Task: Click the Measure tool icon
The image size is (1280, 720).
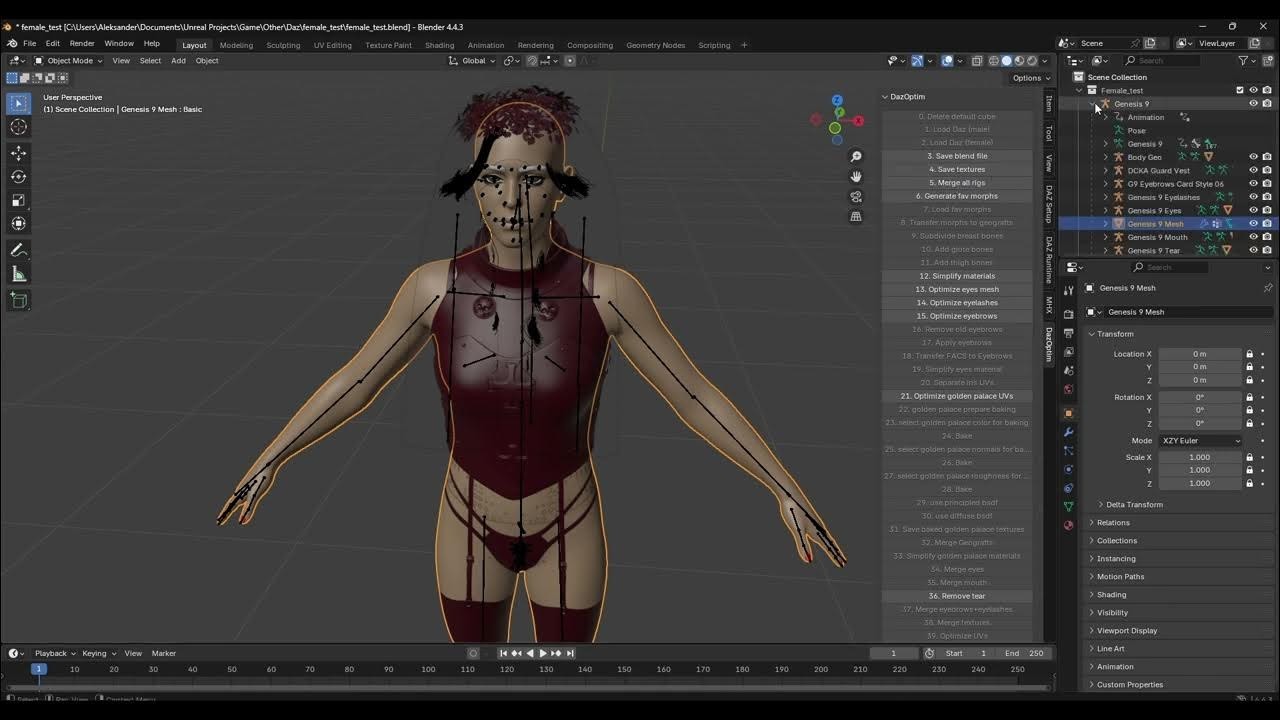Action: tap(19, 274)
